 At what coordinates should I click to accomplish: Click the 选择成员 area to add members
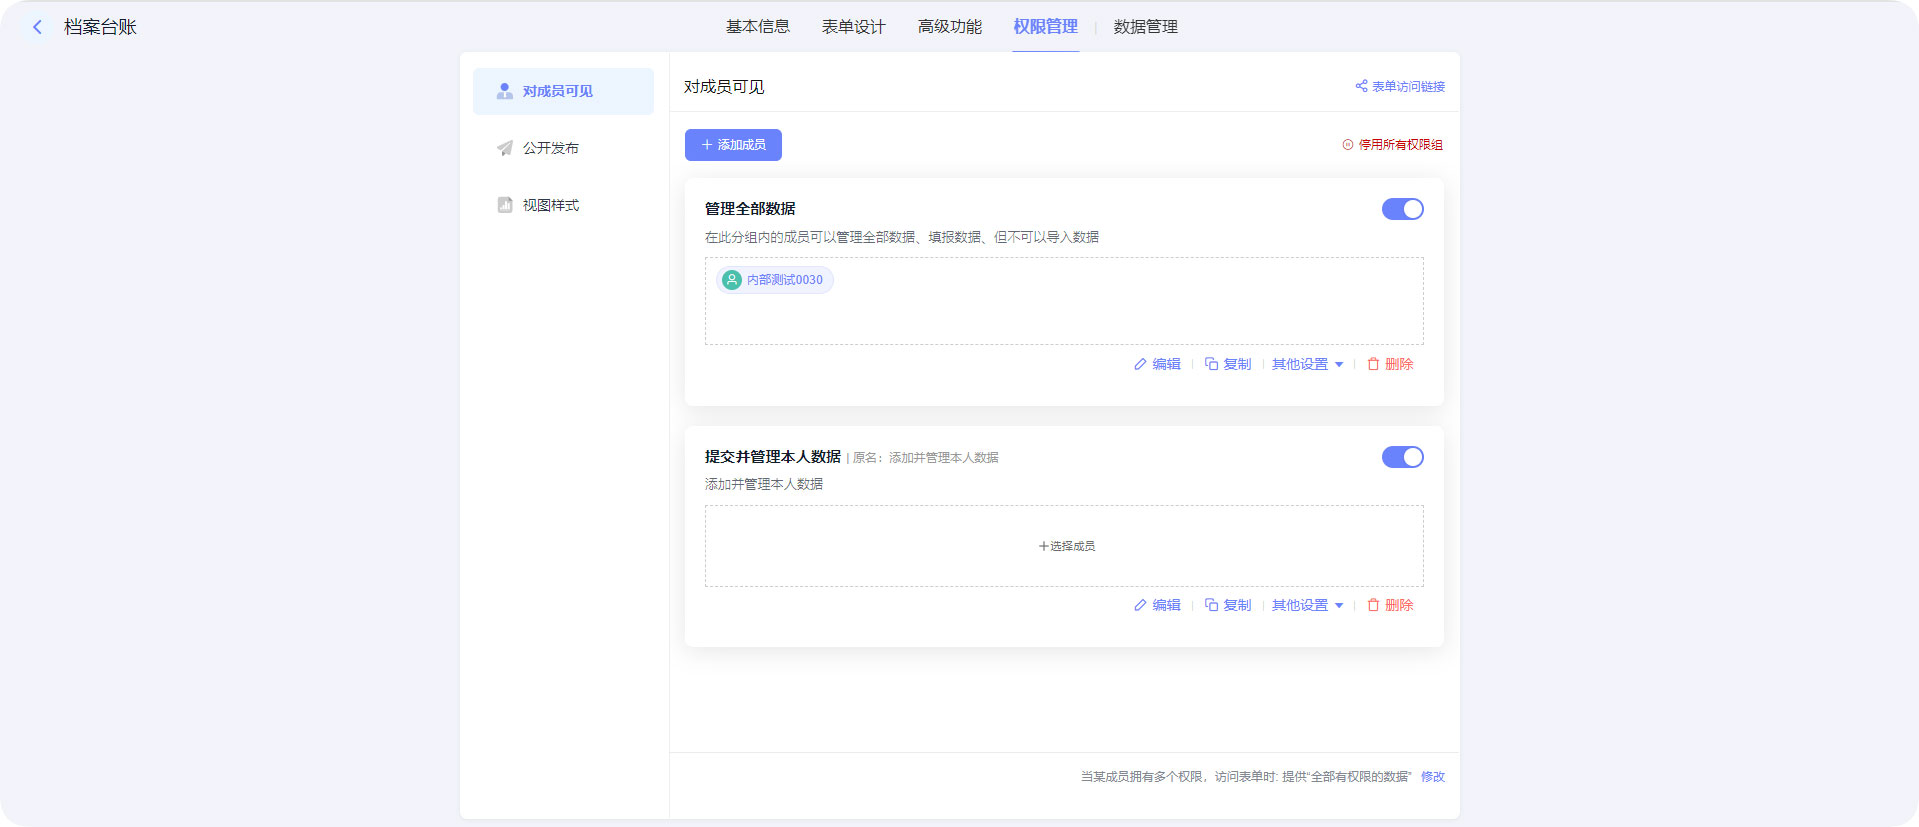(x=1066, y=546)
